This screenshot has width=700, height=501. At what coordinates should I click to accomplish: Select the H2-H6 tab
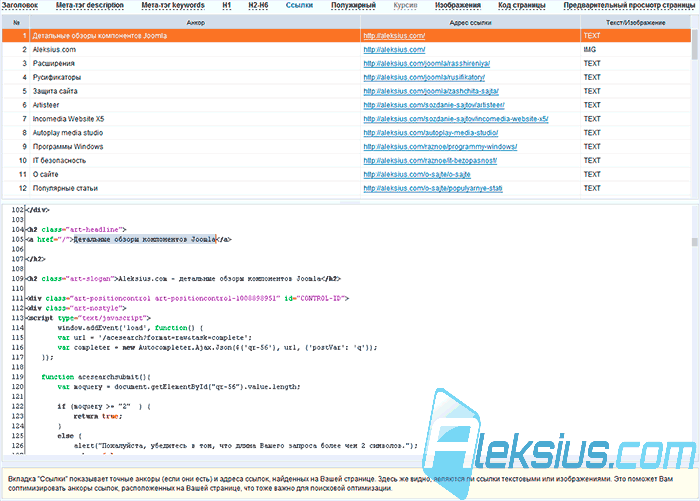click(x=258, y=5)
